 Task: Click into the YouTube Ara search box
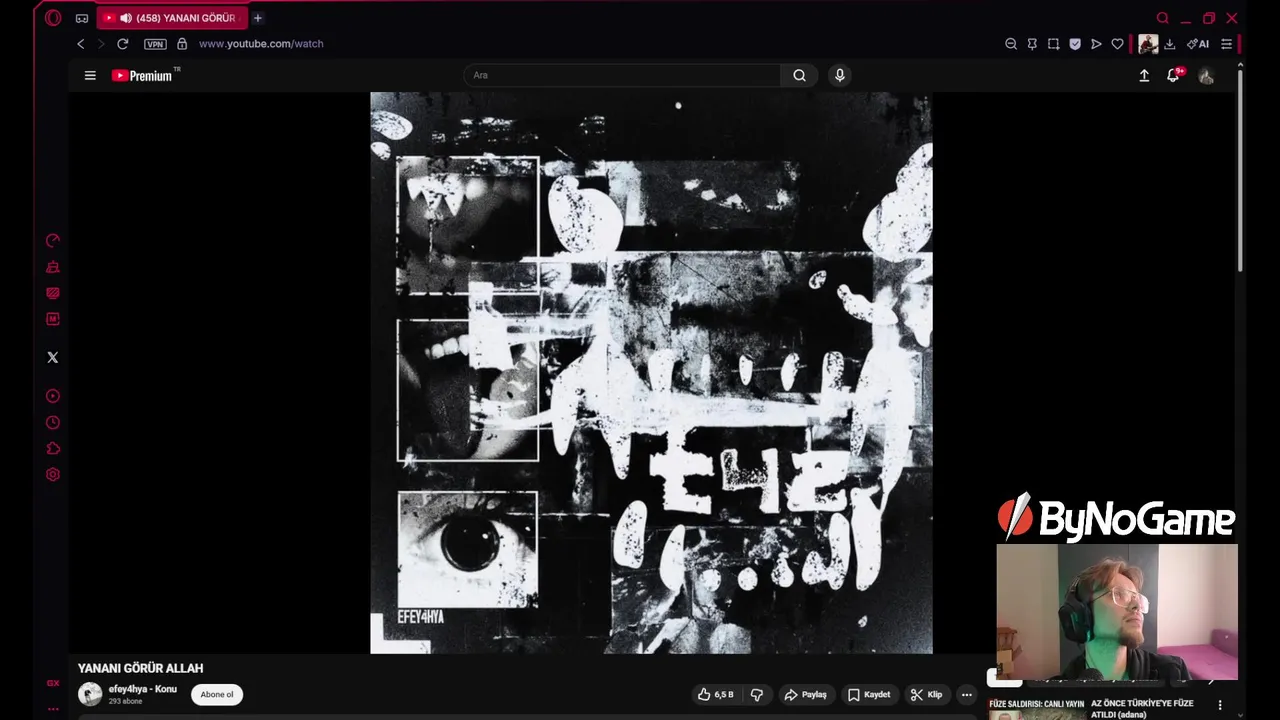(622, 75)
